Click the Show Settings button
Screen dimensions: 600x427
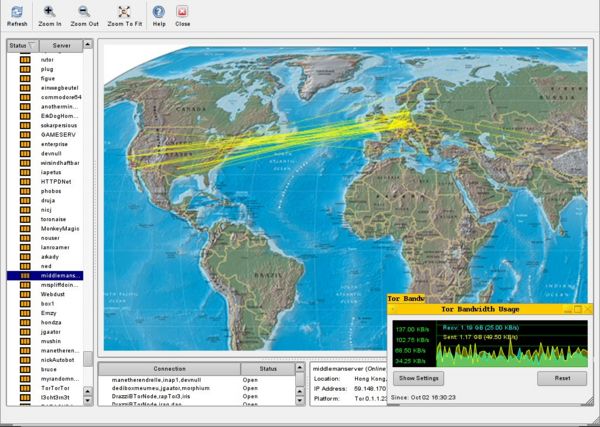(x=419, y=378)
